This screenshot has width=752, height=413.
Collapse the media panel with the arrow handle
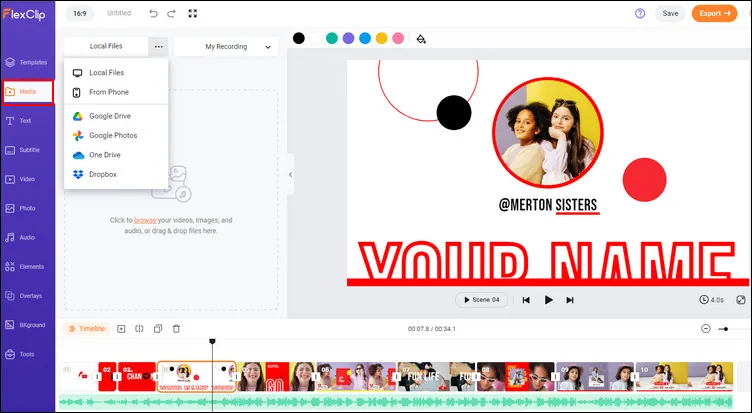coord(291,175)
